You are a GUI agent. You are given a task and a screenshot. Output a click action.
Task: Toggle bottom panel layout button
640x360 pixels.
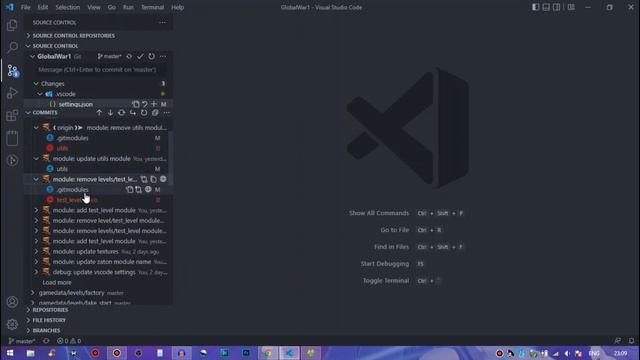coord(546,7)
